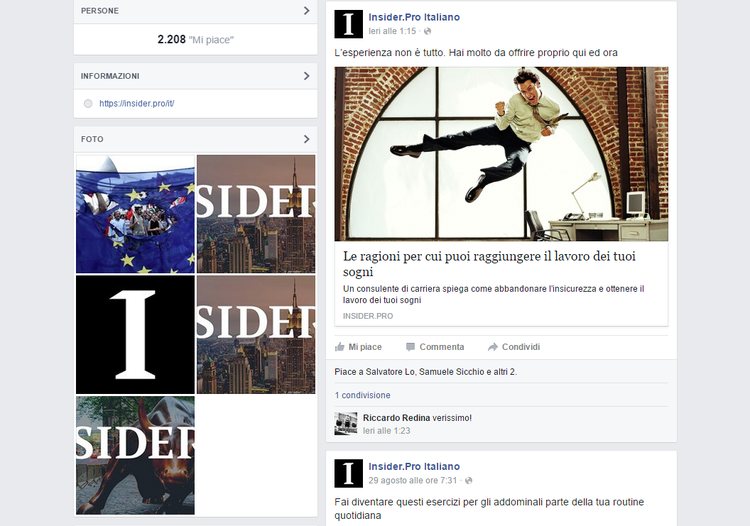
Task: Click the FOTO section header
Action: tap(195, 139)
